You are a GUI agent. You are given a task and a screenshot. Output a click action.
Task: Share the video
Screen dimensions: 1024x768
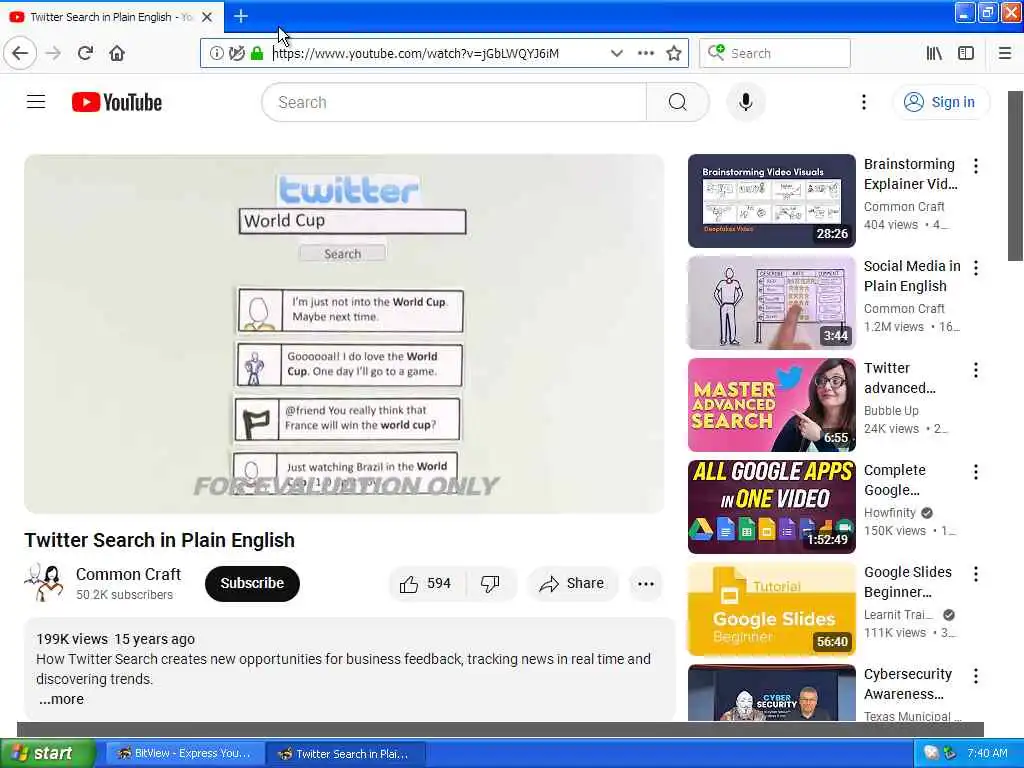571,584
